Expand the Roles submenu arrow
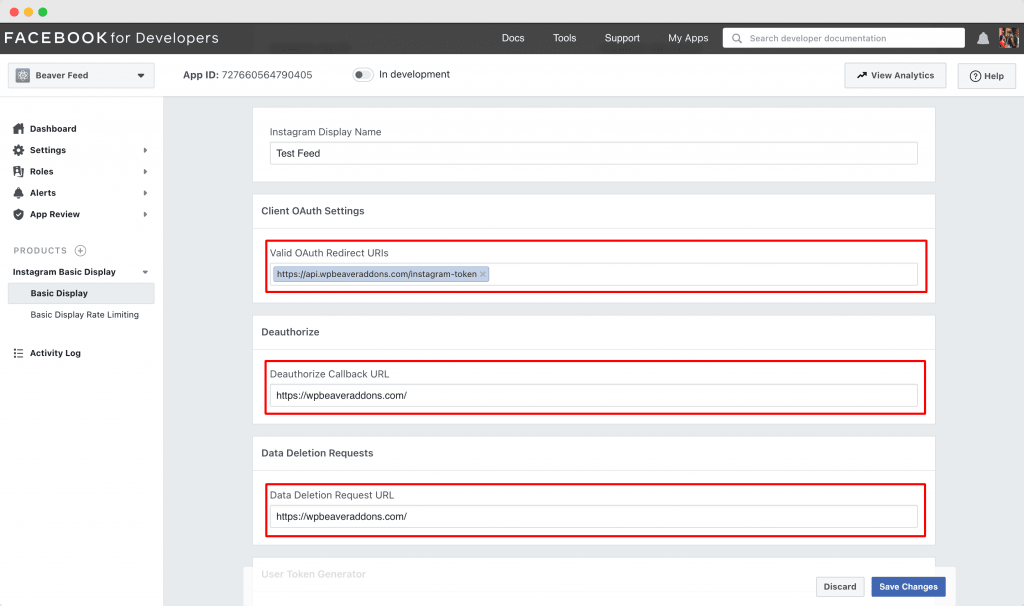 click(x=145, y=172)
